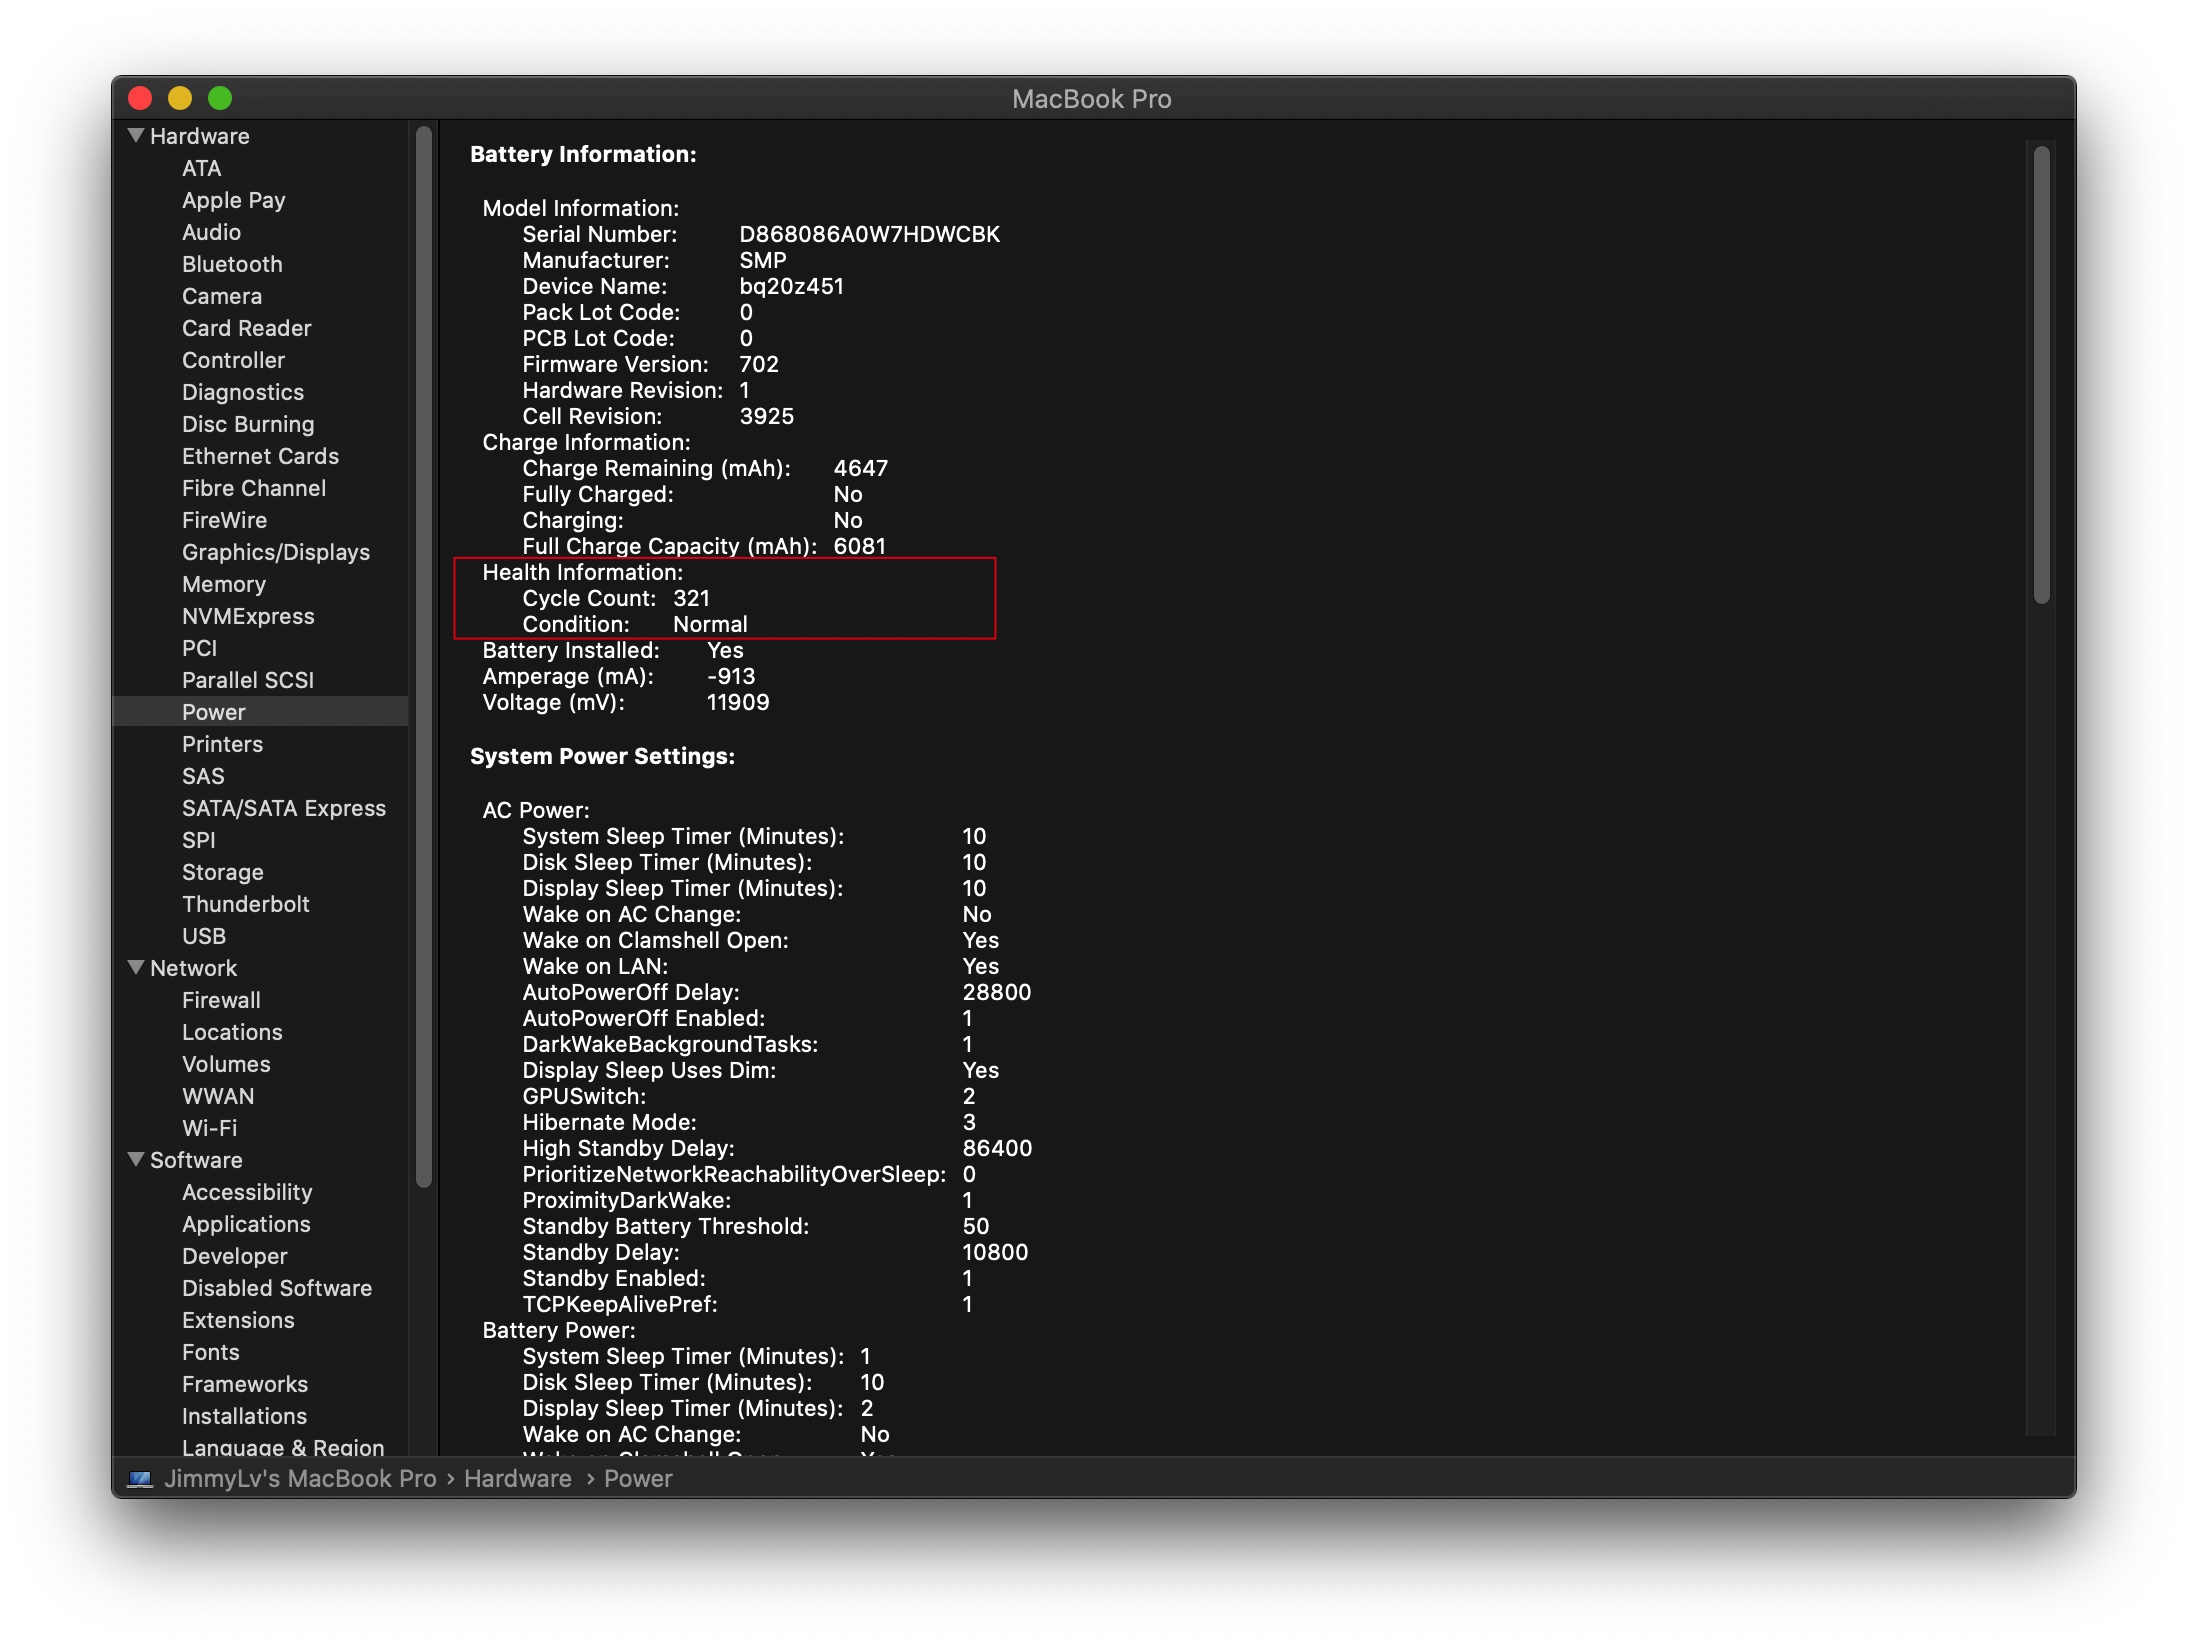Image resolution: width=2188 pixels, height=1646 pixels.
Task: Click the MacBook icon in path bar
Action: [140, 1478]
